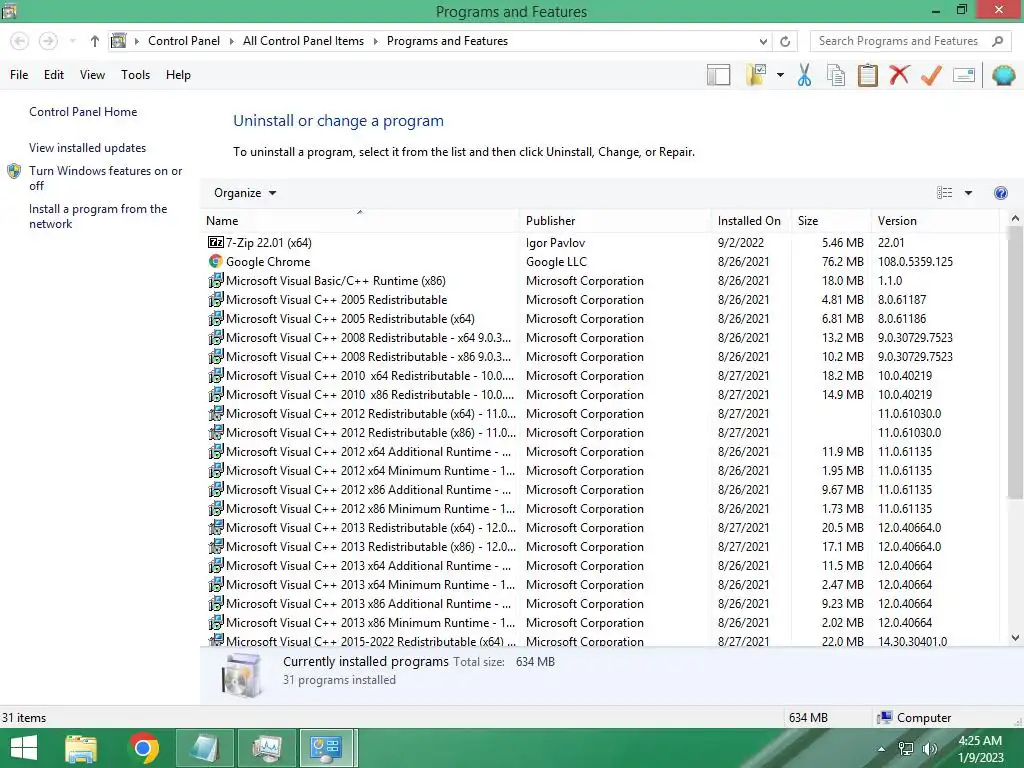Go to Control Panel Home link
Viewport: 1024px width, 768px height.
click(x=83, y=112)
